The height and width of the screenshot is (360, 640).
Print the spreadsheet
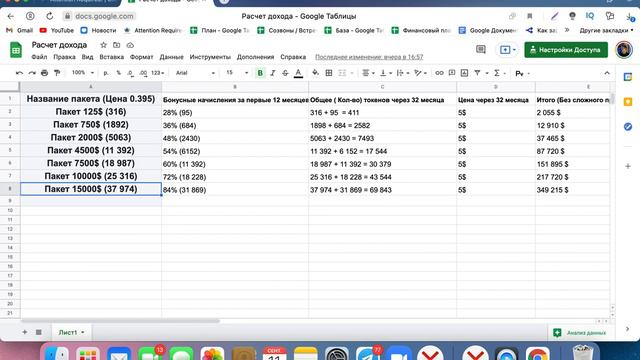pyautogui.click(x=44, y=73)
